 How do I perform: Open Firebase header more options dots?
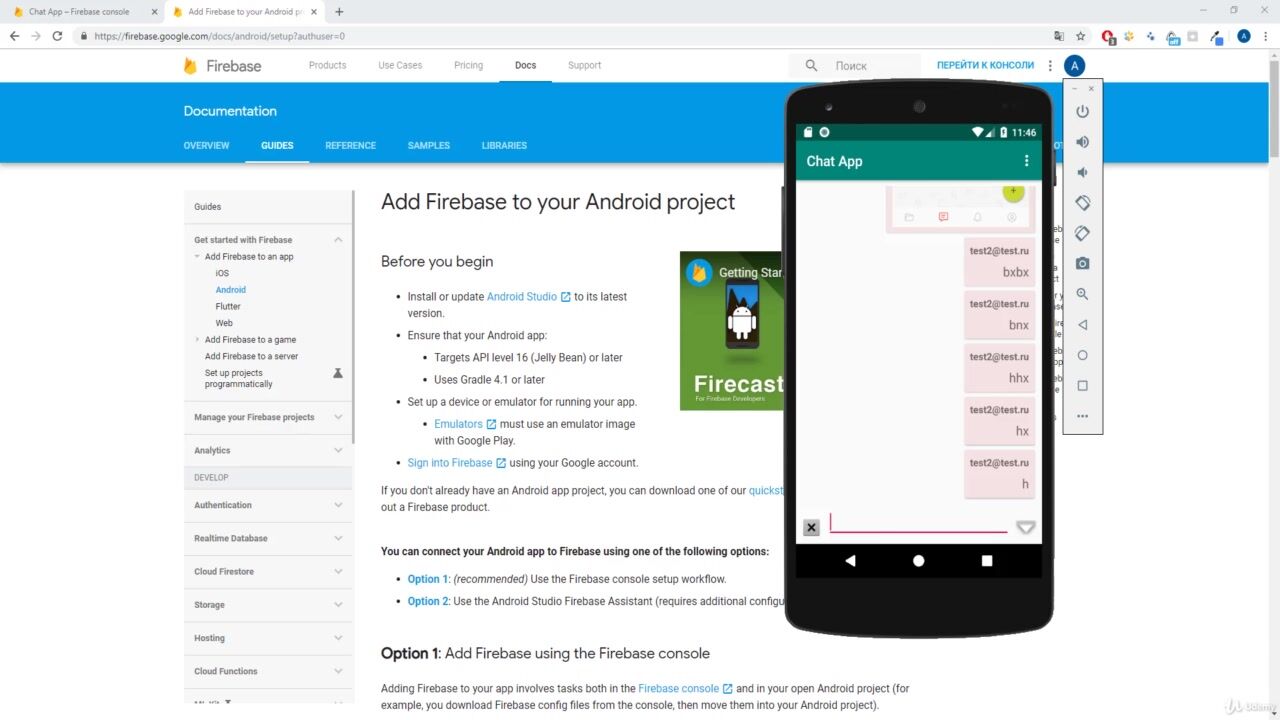(1050, 66)
